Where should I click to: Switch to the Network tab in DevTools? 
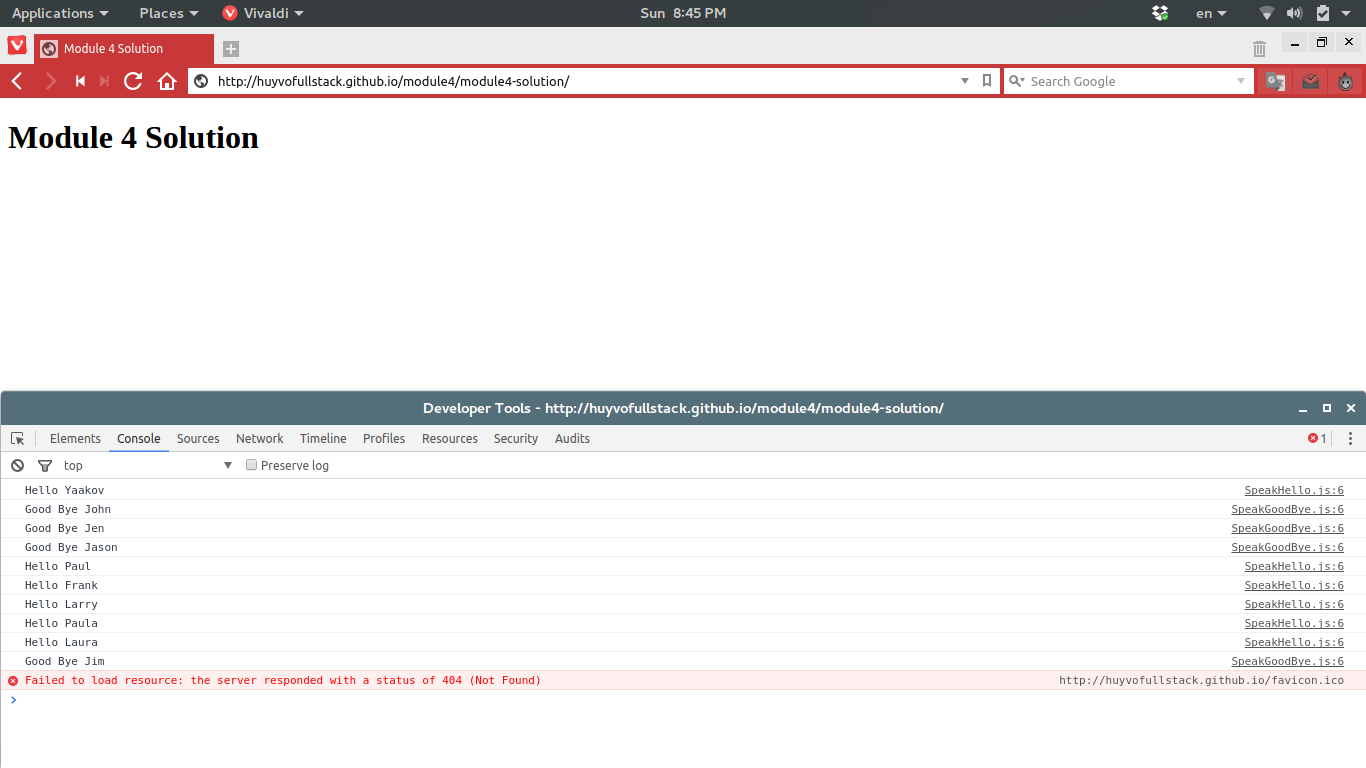pos(259,438)
